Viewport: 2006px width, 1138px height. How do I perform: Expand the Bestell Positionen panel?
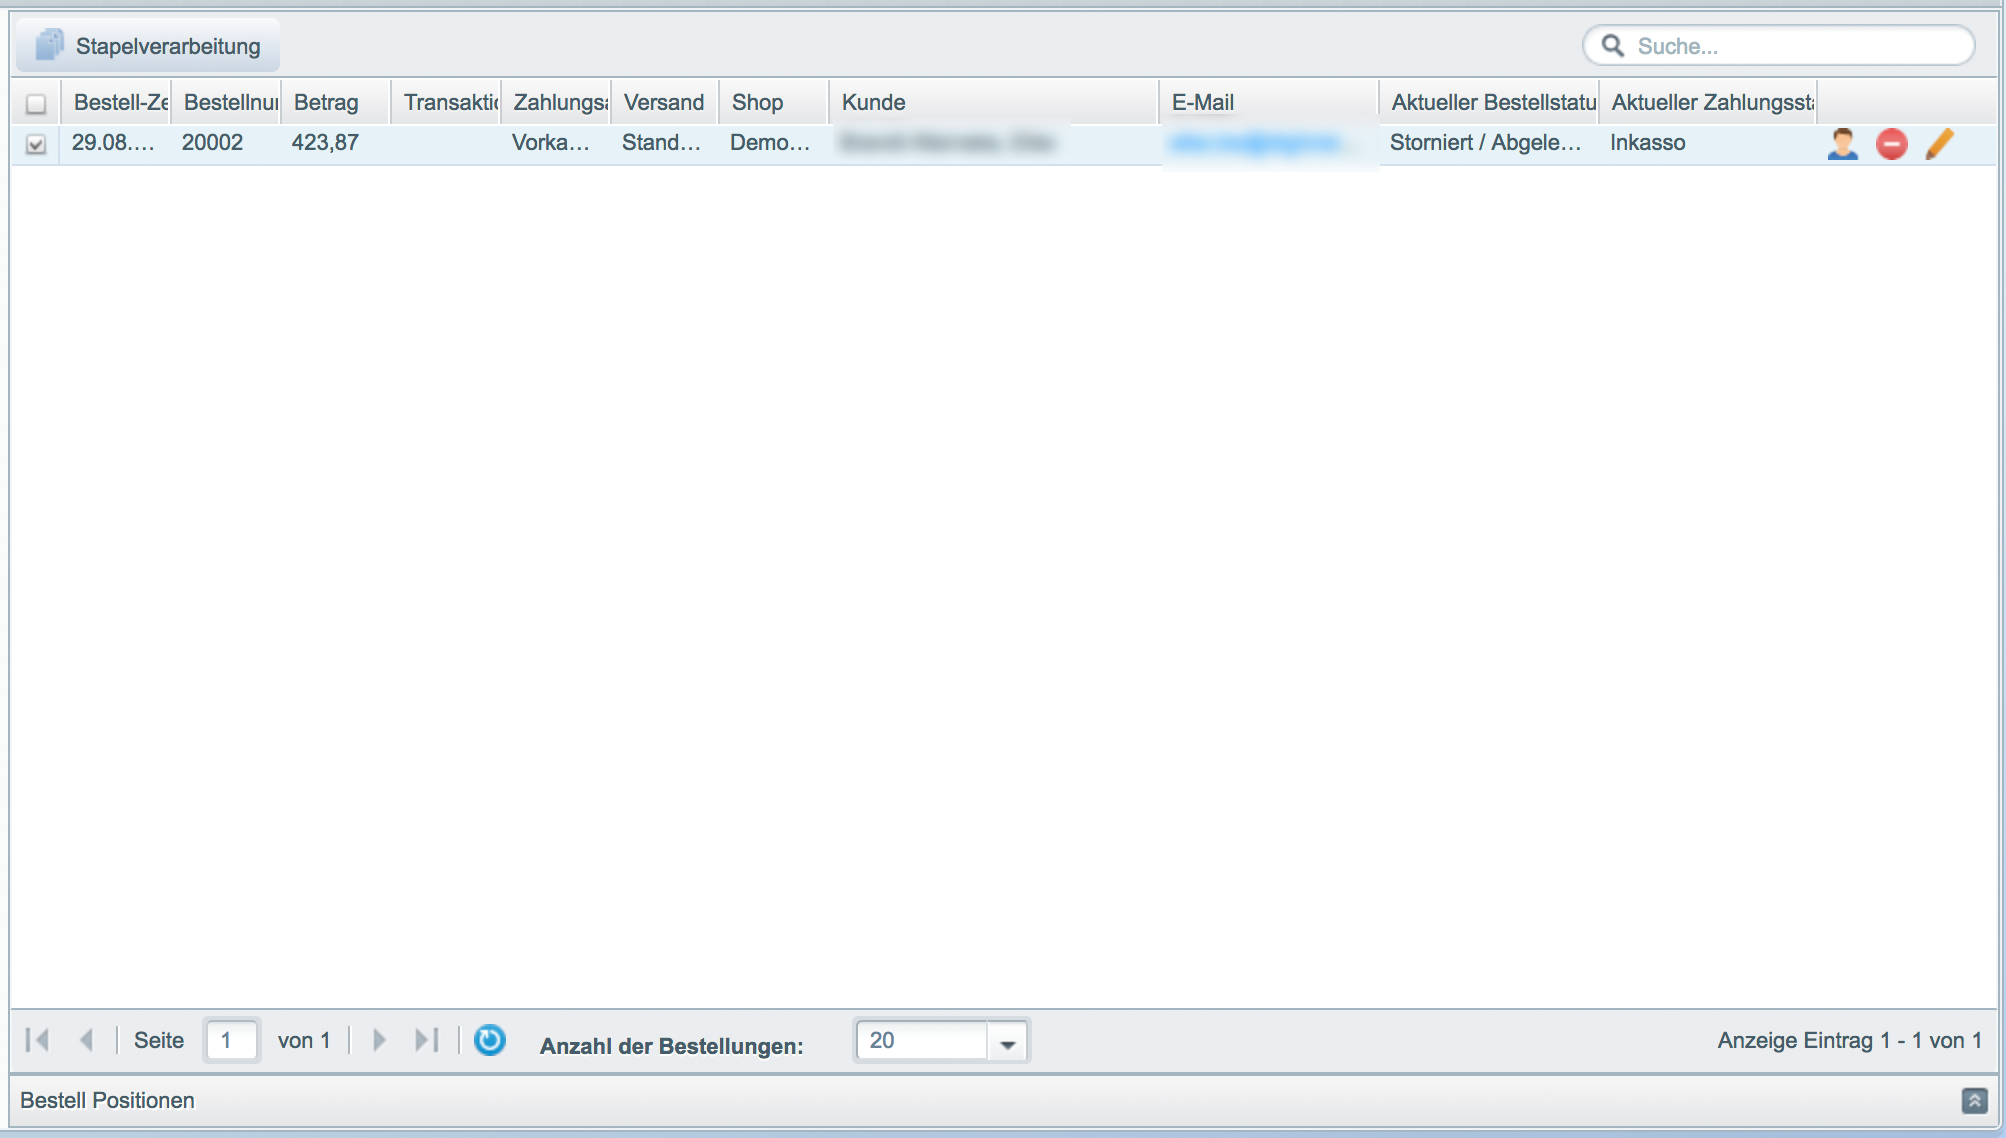coord(1974,1100)
